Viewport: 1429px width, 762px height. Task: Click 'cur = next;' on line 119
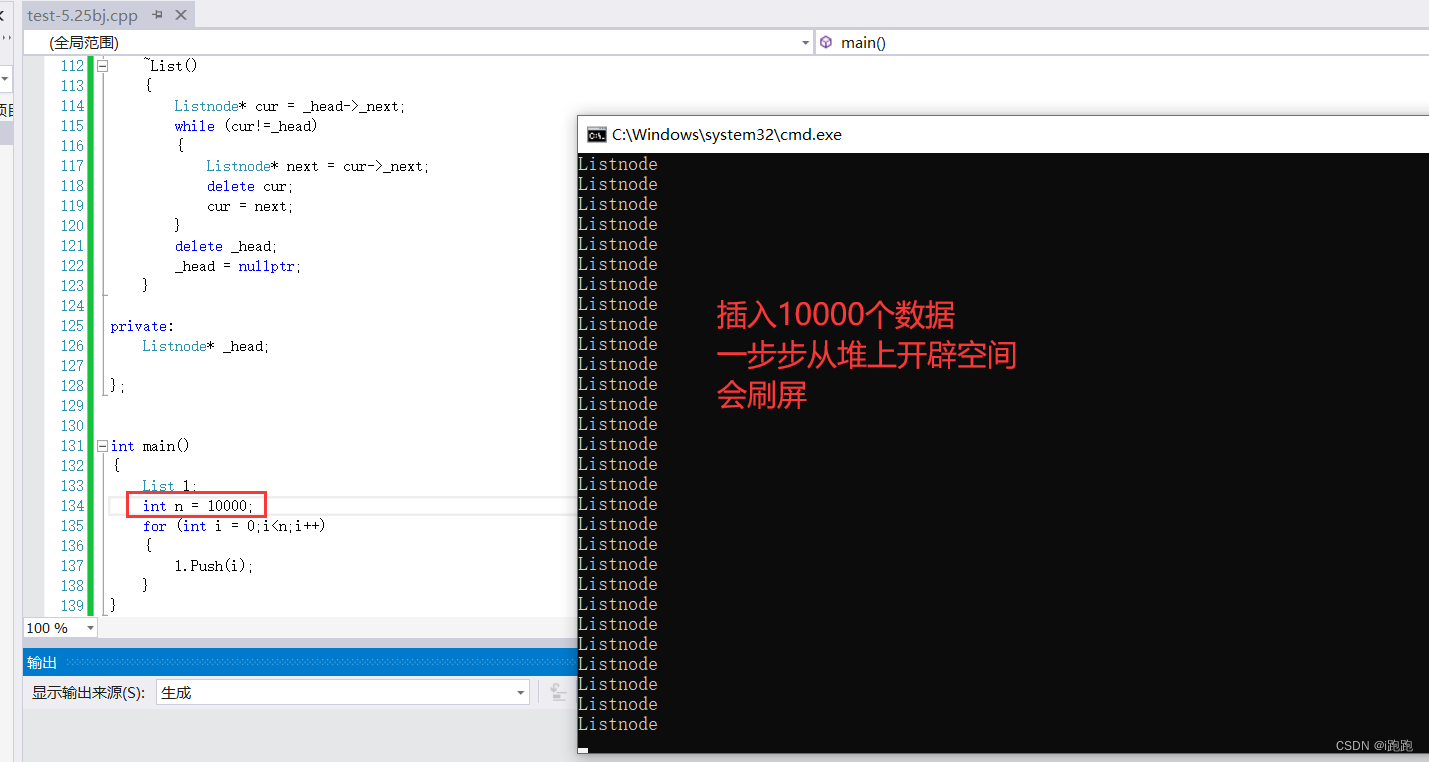[x=250, y=206]
